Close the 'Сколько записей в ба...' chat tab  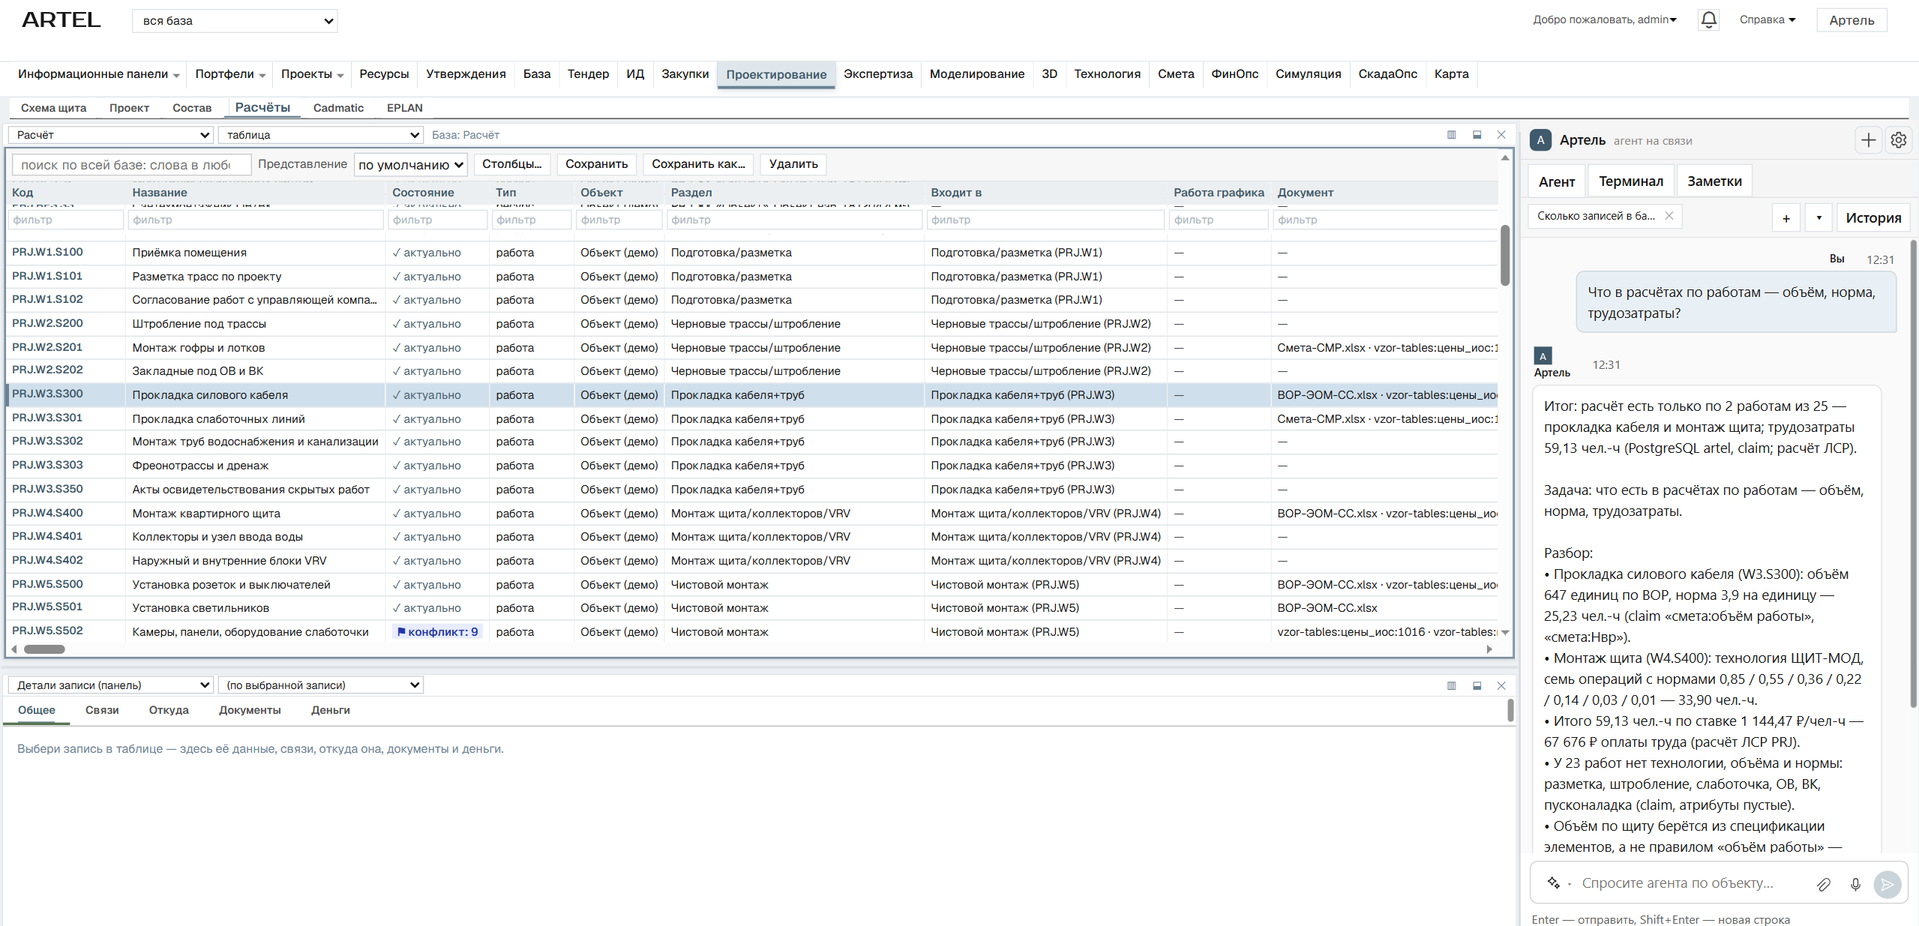coord(1669,216)
